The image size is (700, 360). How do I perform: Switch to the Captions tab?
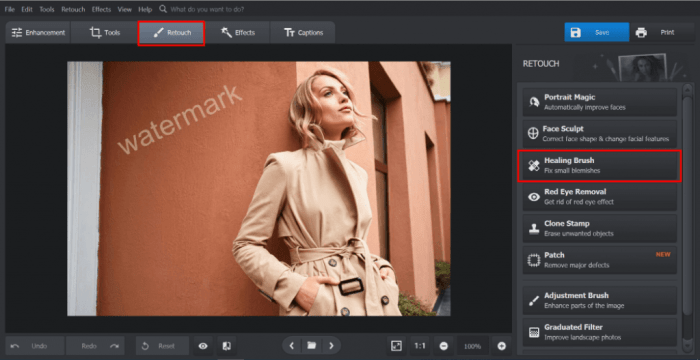coord(303,33)
